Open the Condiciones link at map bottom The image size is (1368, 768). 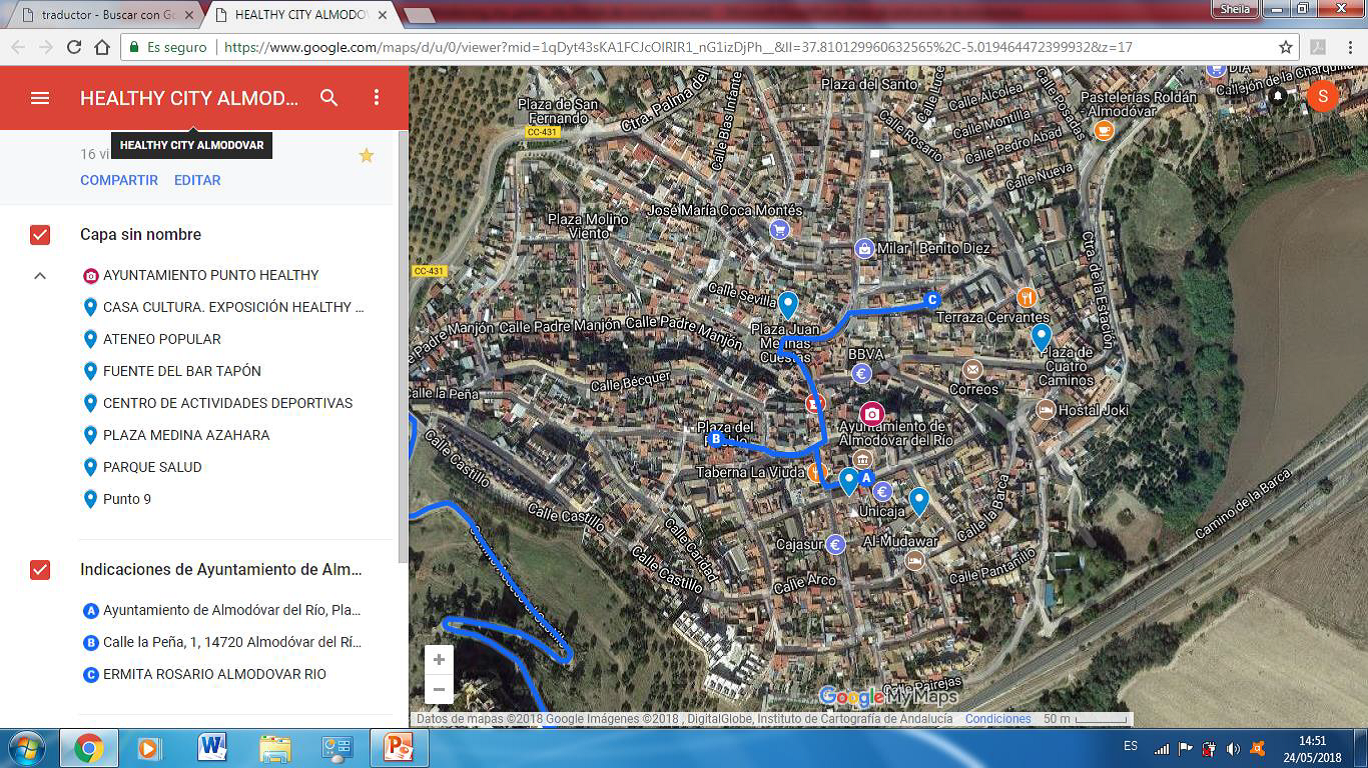[997, 719]
